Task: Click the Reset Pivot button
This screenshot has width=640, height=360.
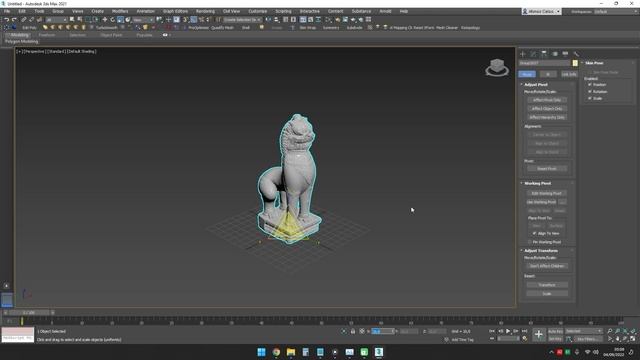Action: click(547, 169)
